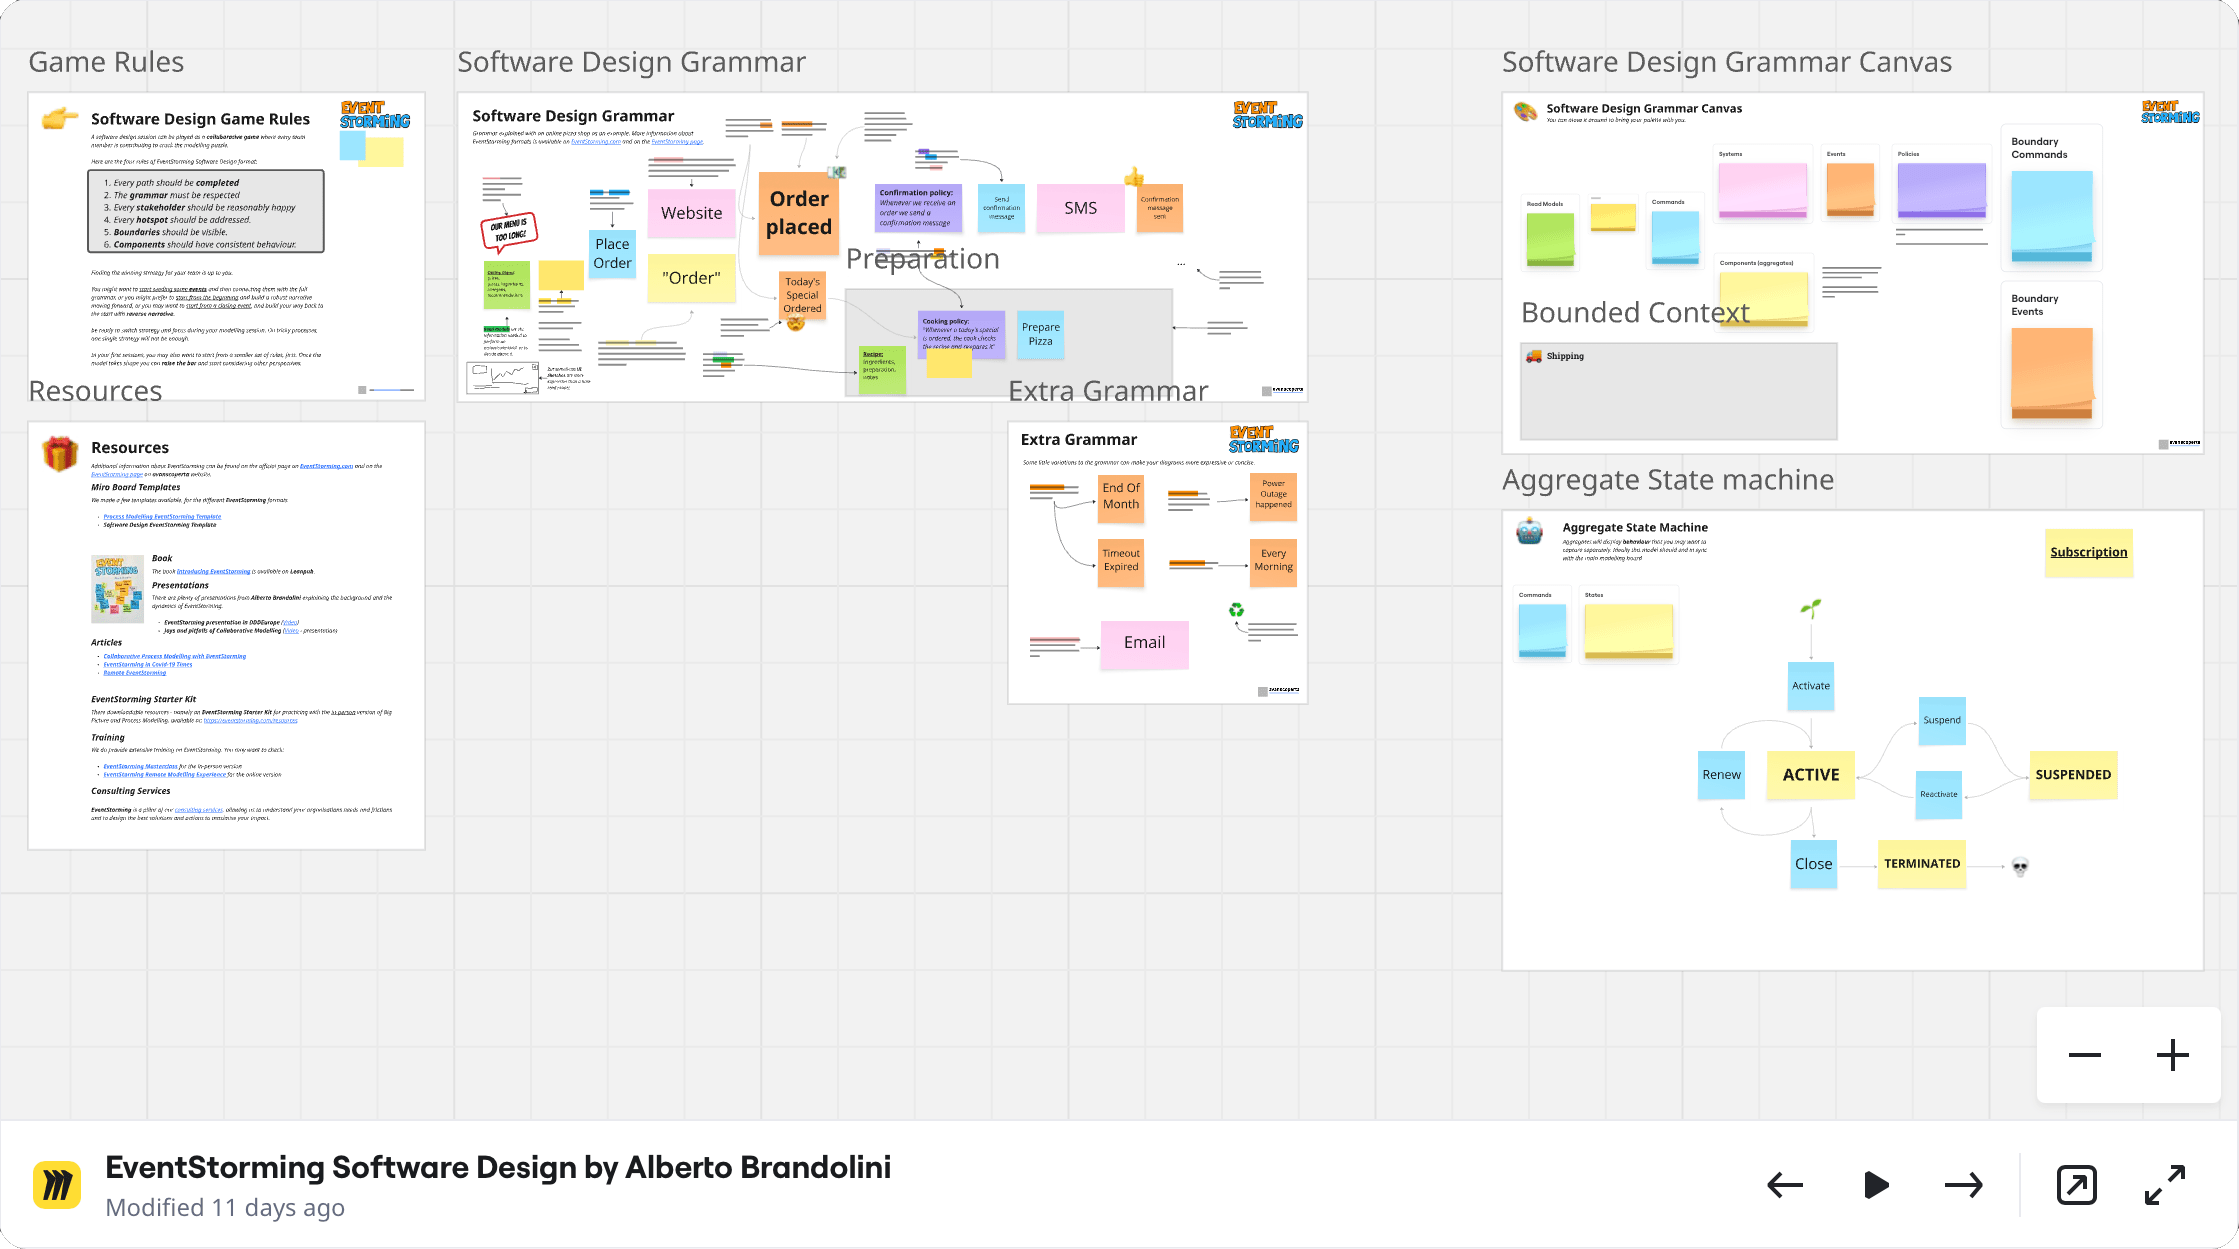Go to the previous frame arrow
Screen dimensions: 2239x1249
[1785, 1186]
